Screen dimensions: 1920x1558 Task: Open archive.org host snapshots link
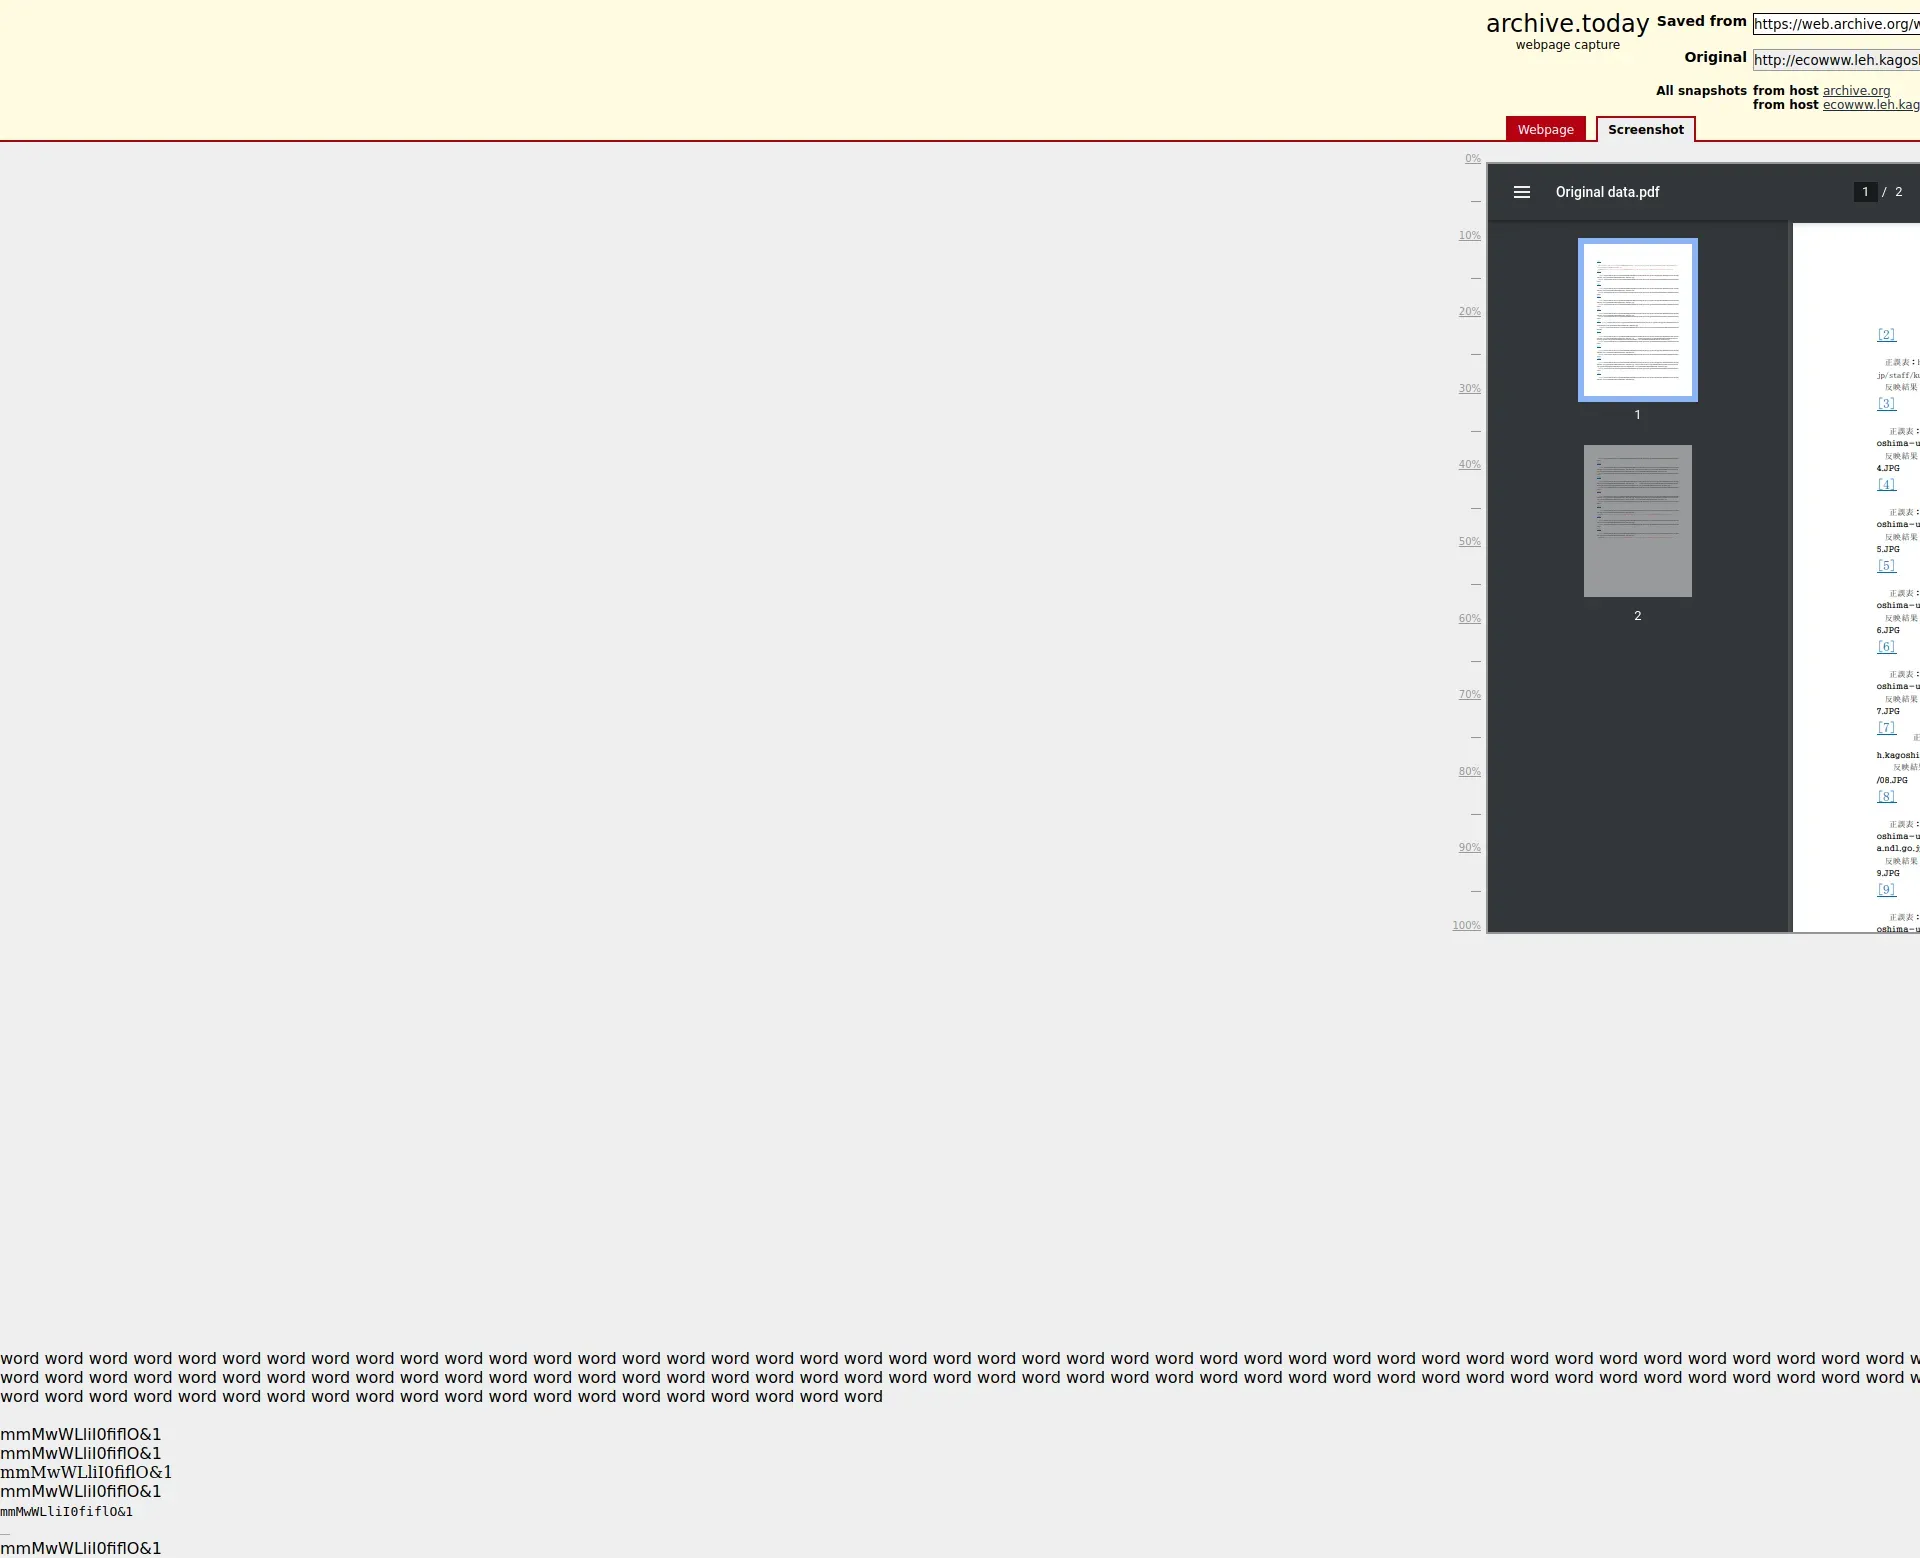pos(1856,91)
